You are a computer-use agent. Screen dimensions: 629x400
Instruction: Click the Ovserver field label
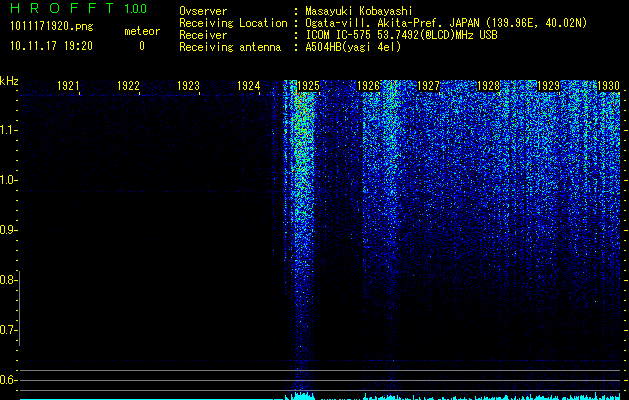[x=203, y=11]
